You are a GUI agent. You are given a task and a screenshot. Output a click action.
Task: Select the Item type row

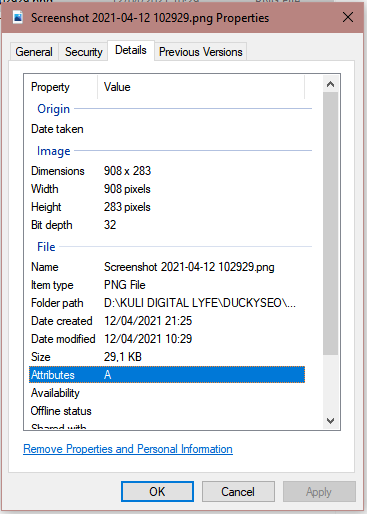pos(167,285)
